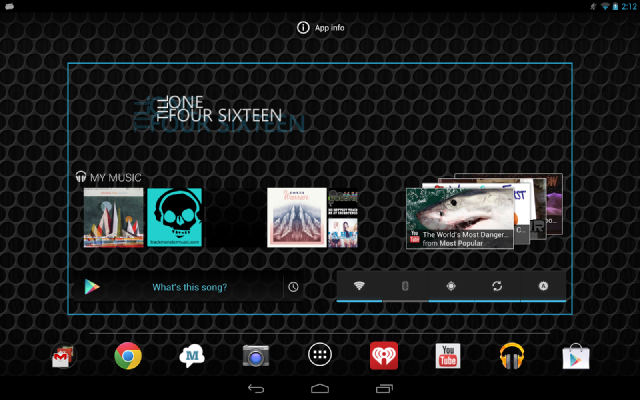Viewport: 640px width, 400px height.
Task: Launch the Chrome browser
Action: (127, 356)
